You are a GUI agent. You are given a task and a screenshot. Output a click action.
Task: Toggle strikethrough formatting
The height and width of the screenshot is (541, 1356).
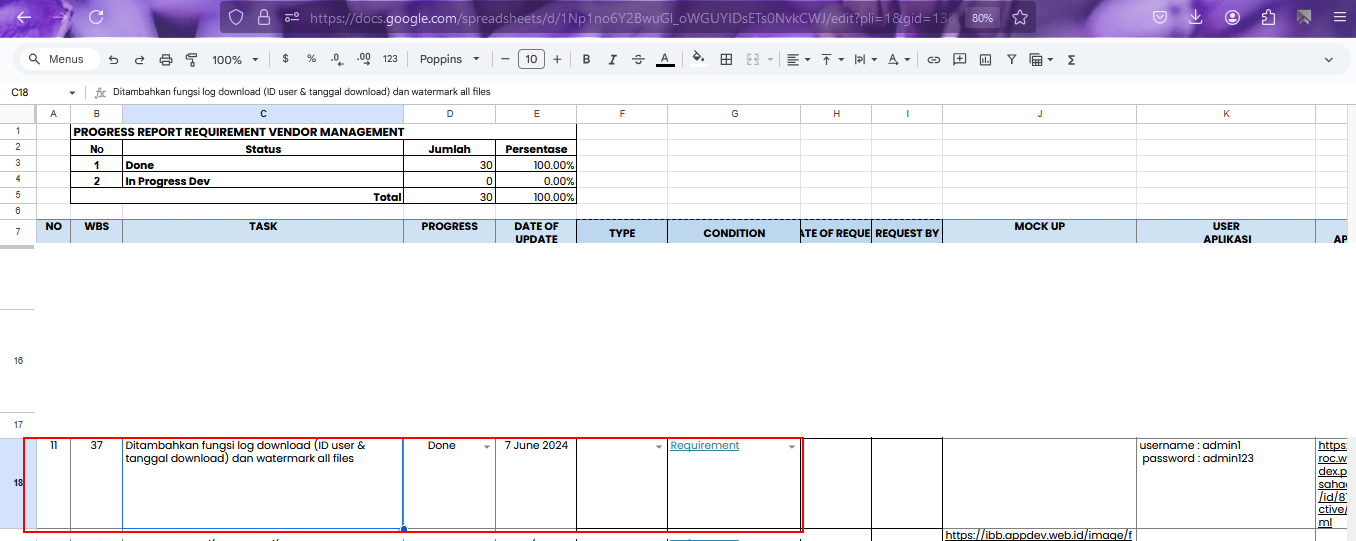[x=638, y=60]
